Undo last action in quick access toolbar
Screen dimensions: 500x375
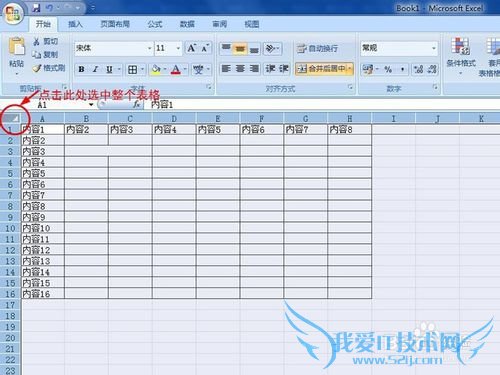50,8
